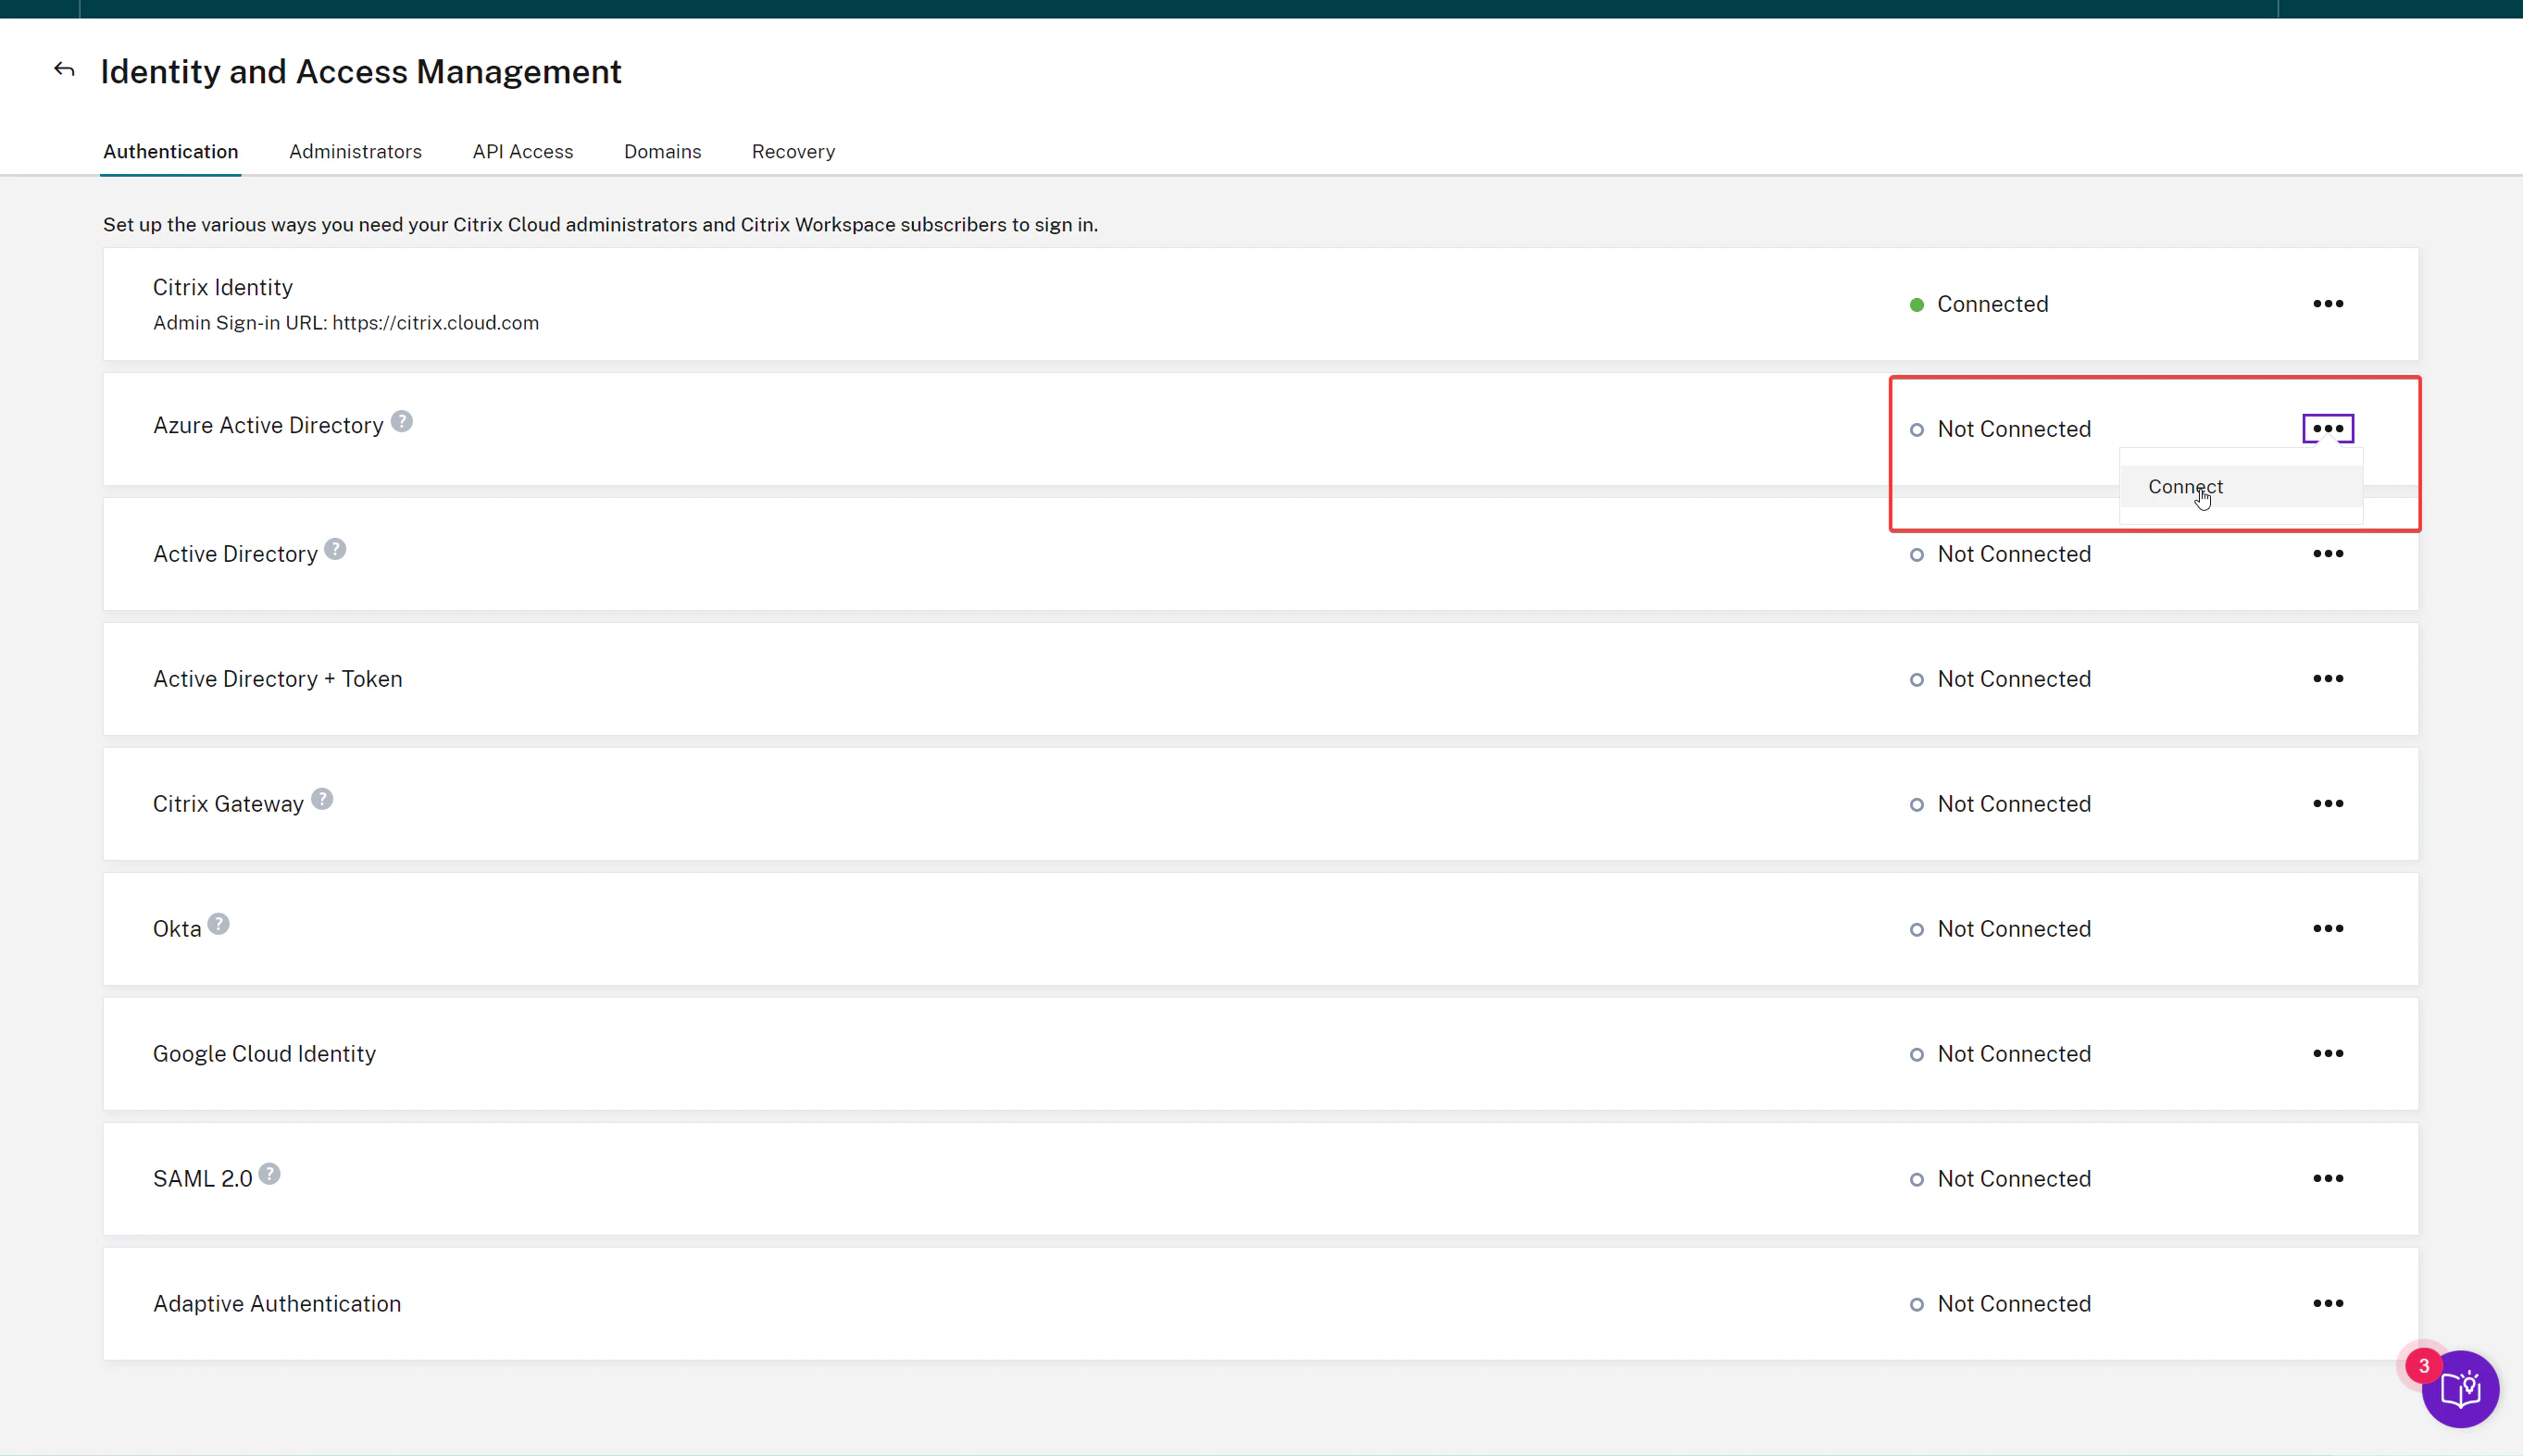The image size is (2523, 1456).
Task: Click the Google Cloud Identity options icon
Action: (x=2328, y=1054)
